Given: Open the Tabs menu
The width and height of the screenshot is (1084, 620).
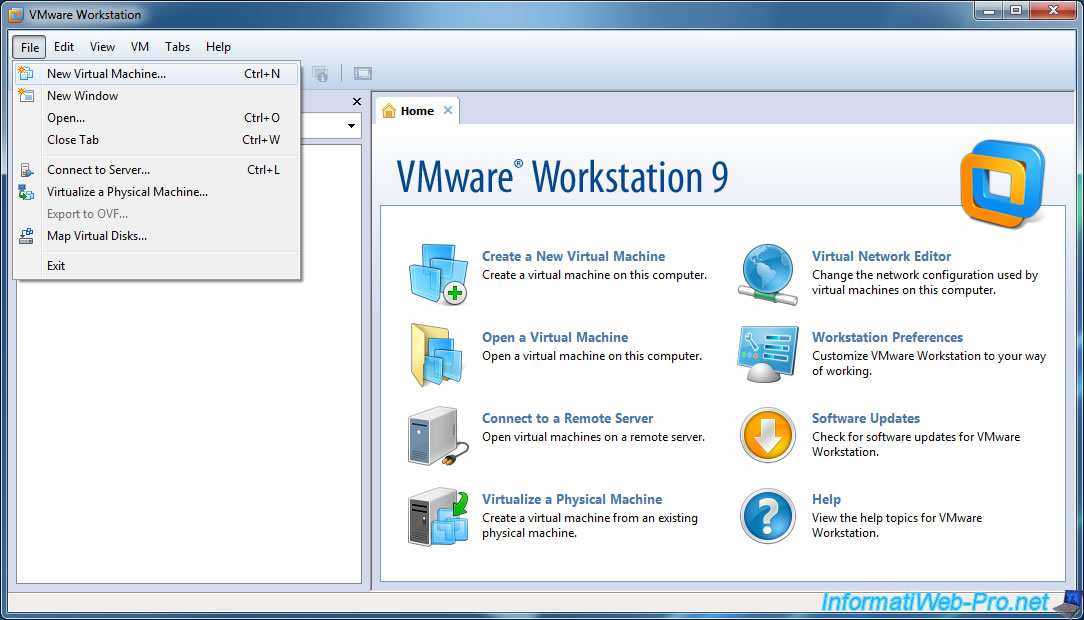Looking at the screenshot, I should coord(177,46).
